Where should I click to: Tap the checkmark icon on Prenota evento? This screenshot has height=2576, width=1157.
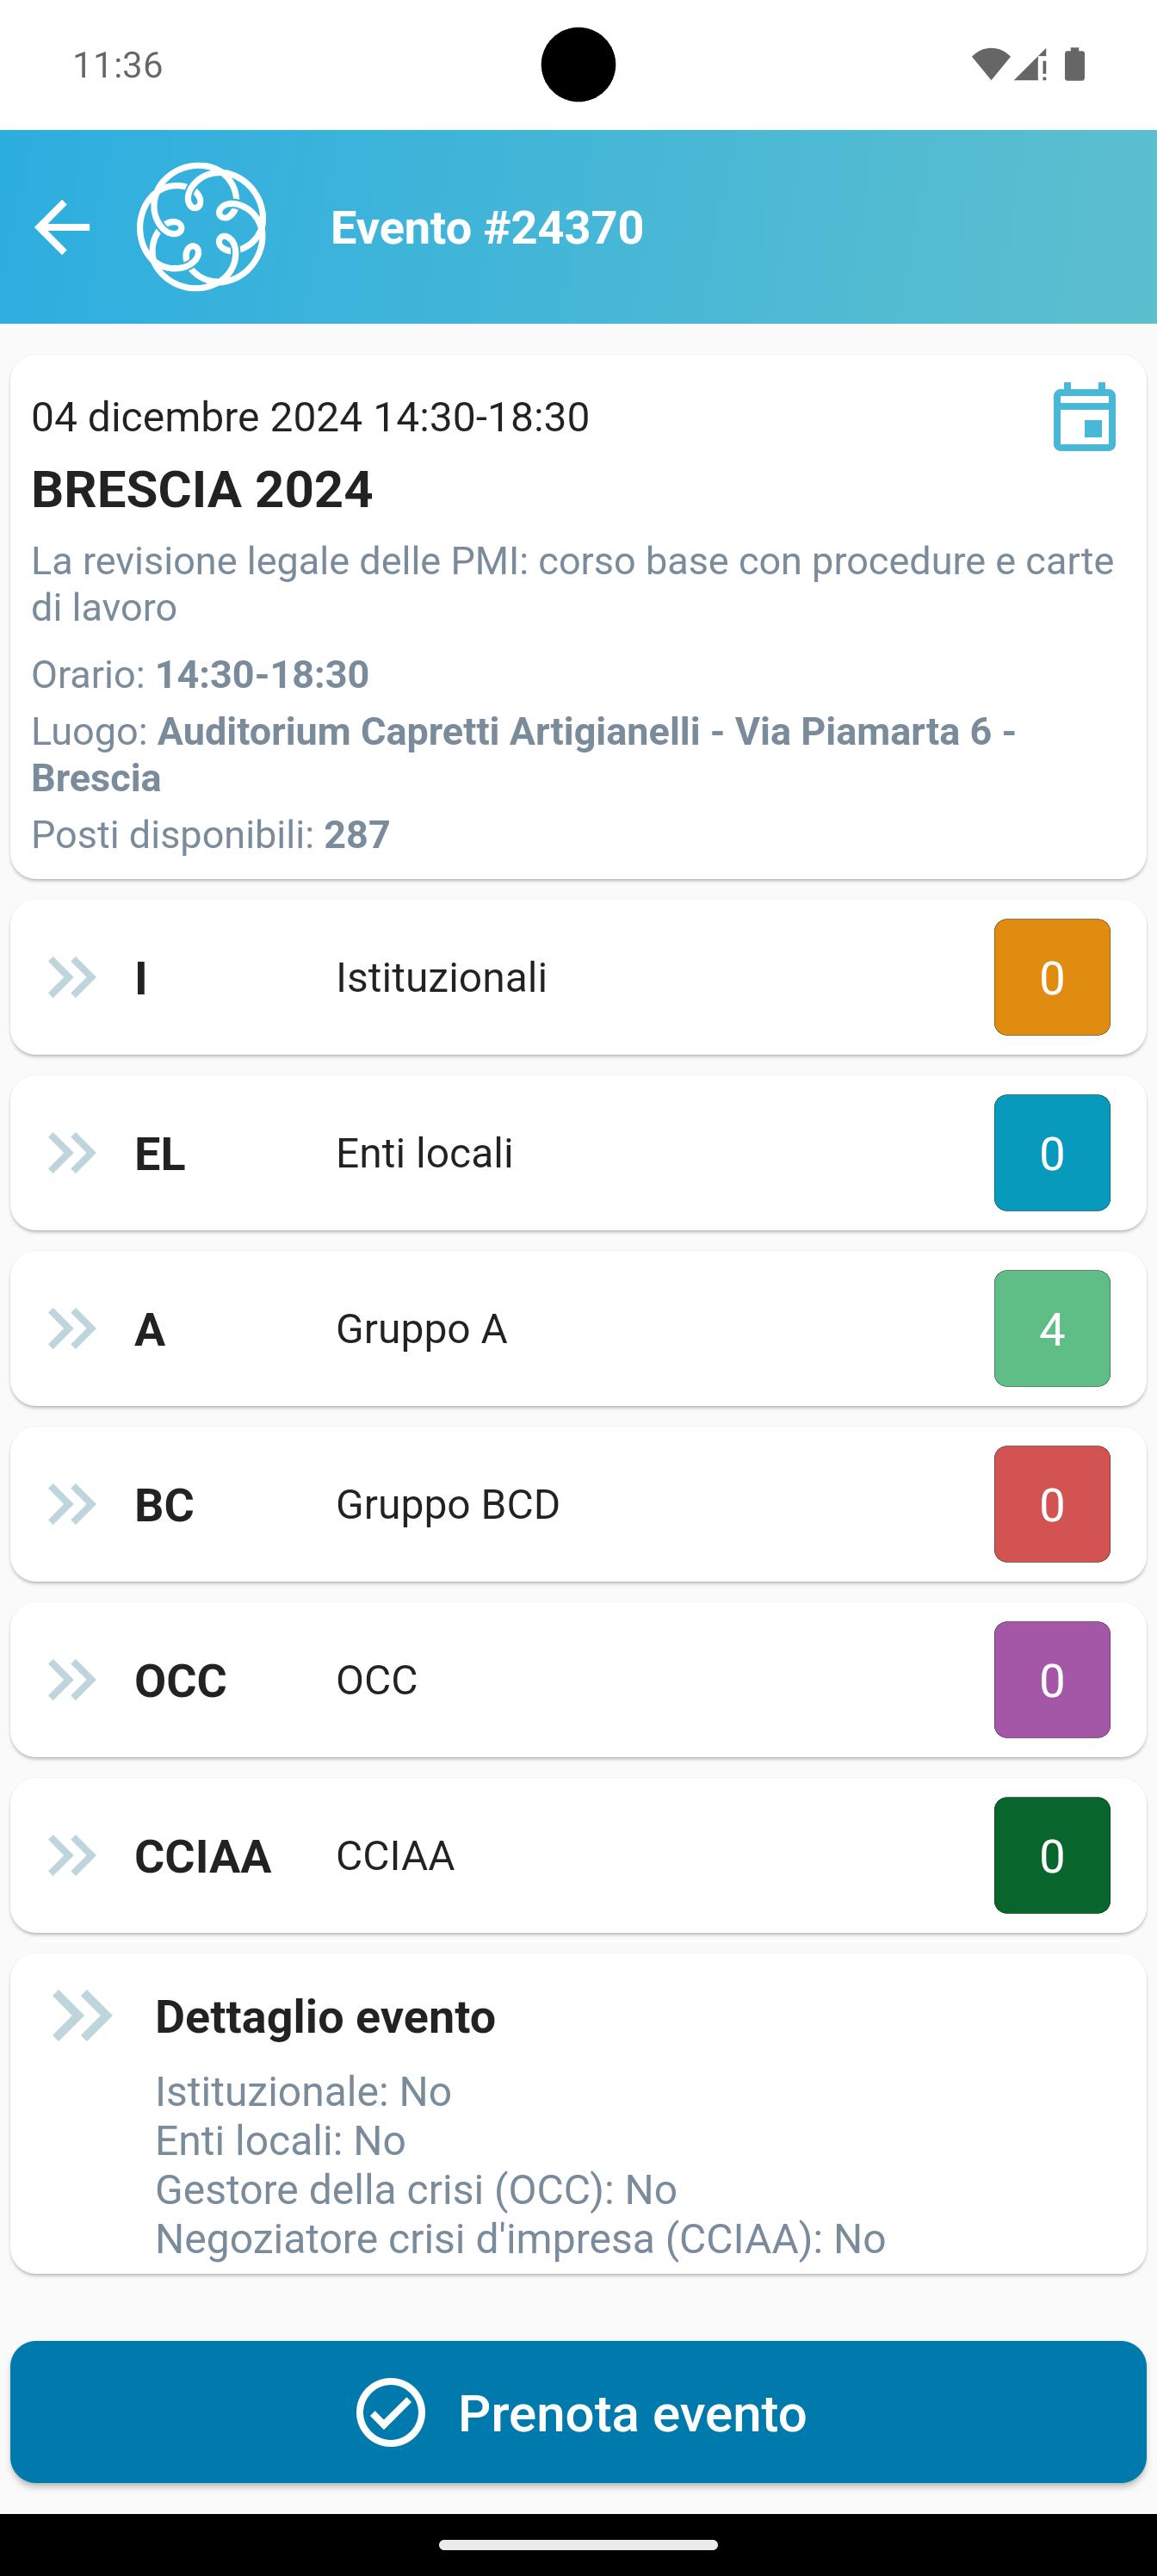(390, 2412)
